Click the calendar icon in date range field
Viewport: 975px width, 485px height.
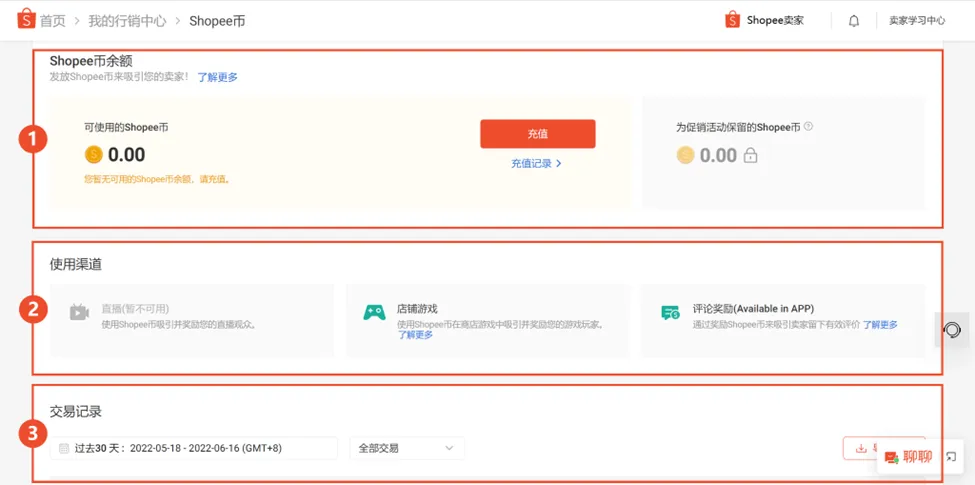coord(64,448)
